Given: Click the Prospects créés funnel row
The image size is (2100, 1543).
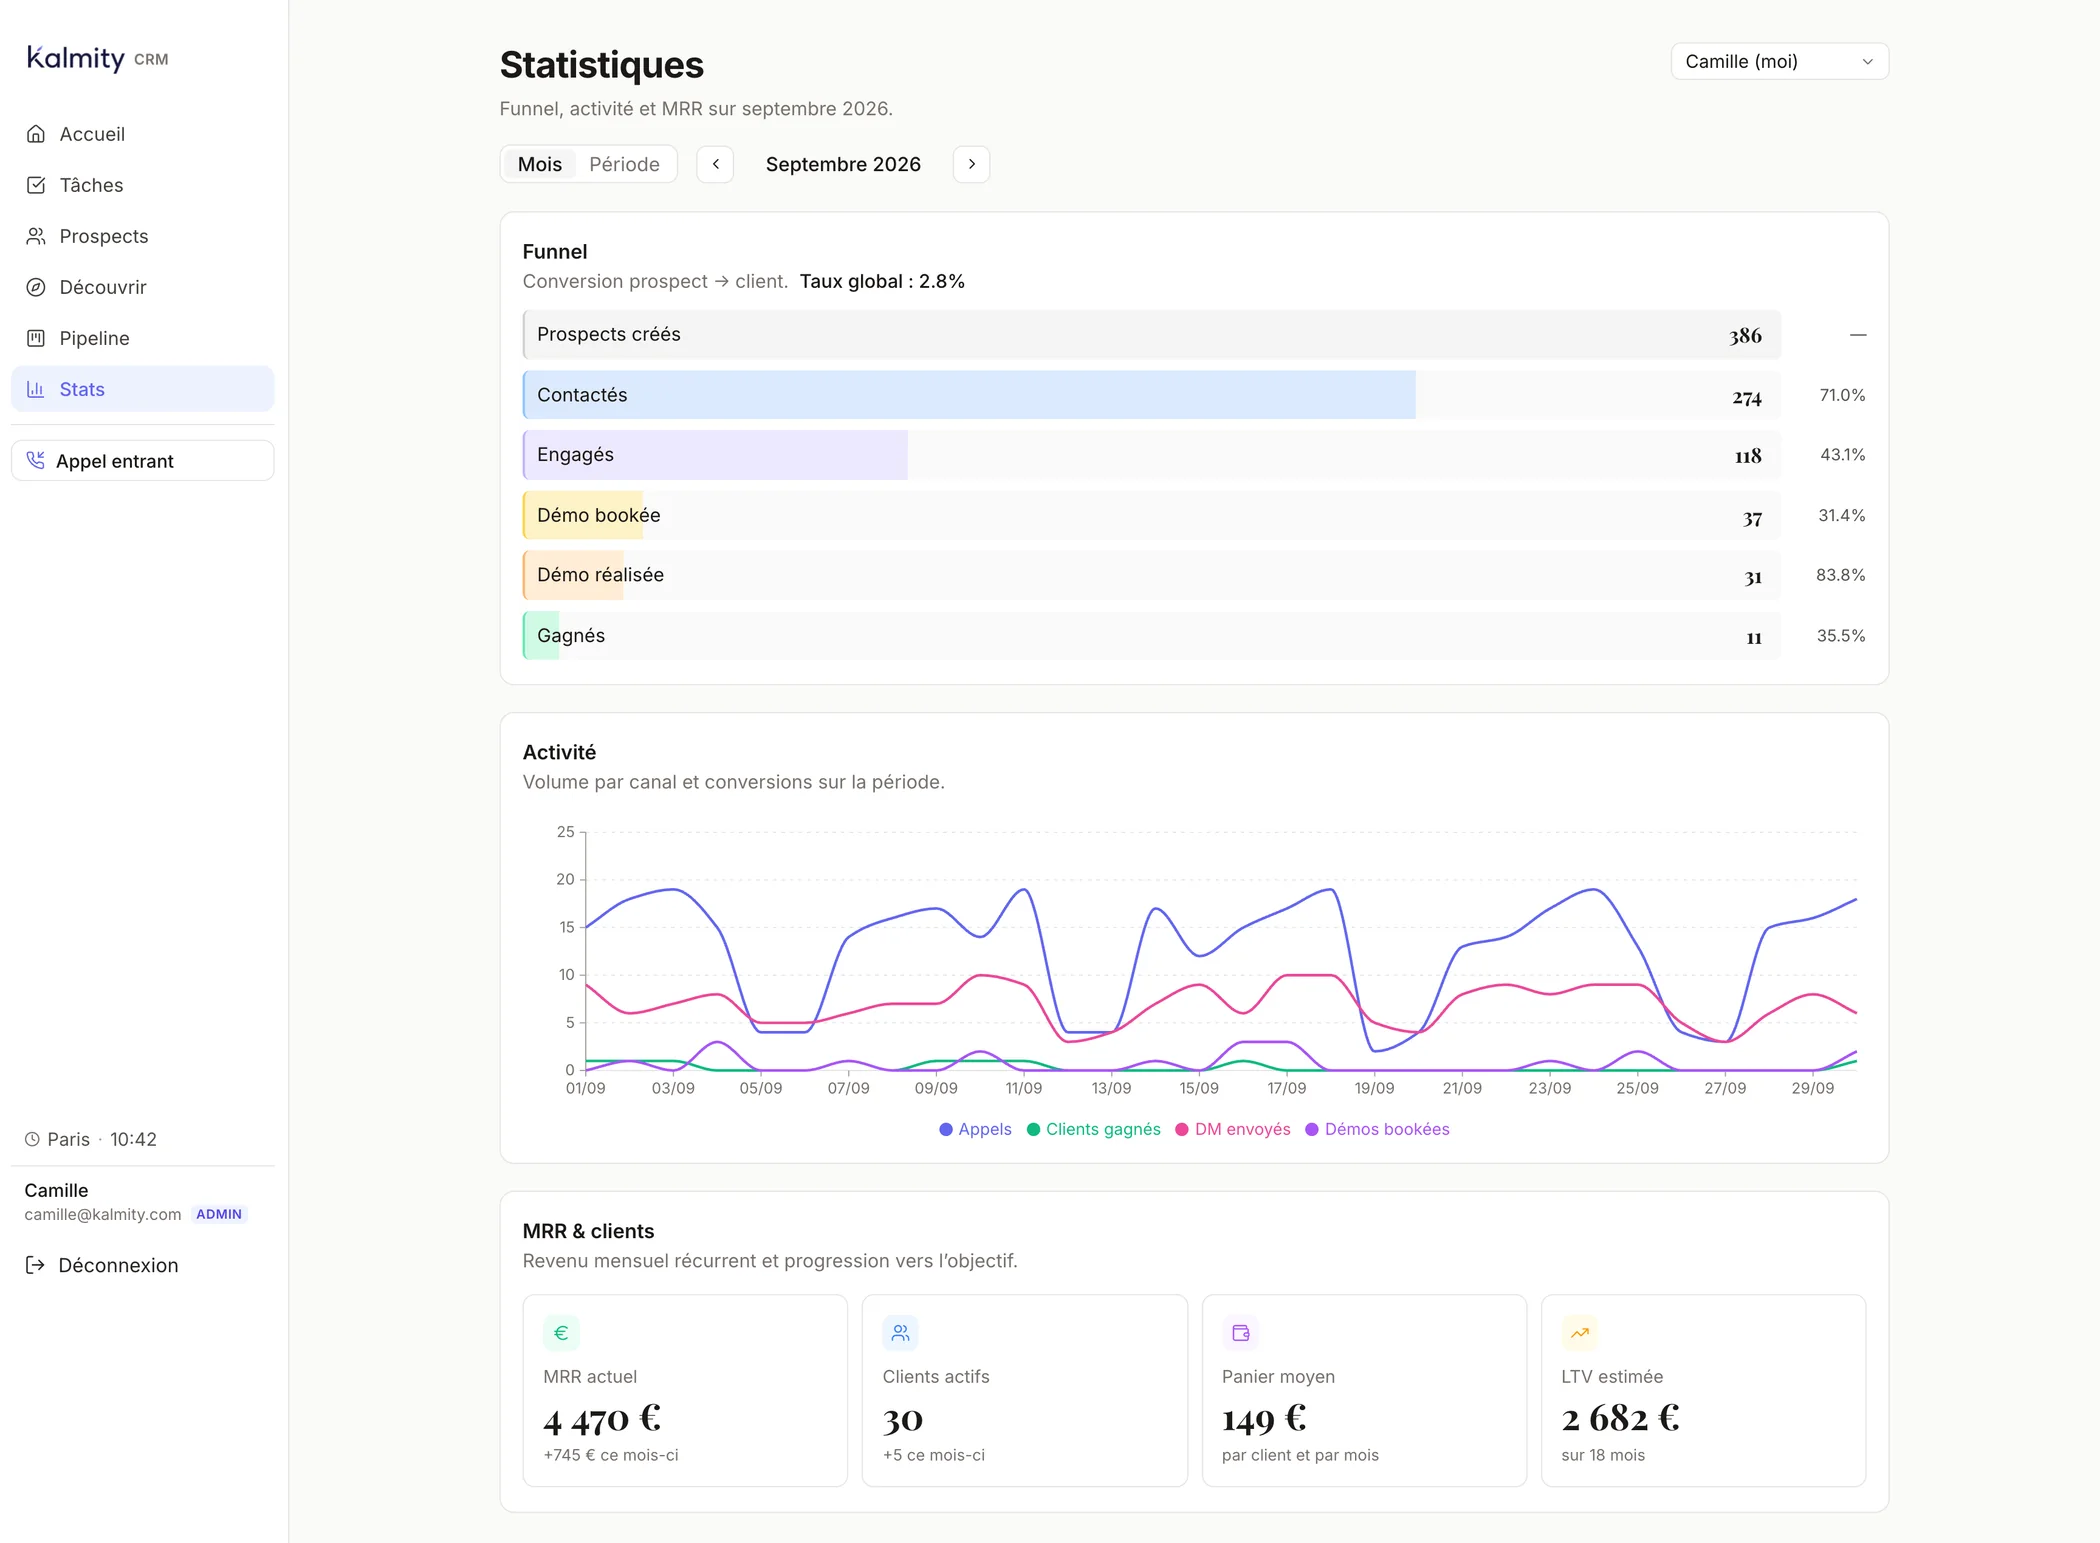Looking at the screenshot, I should (x=1151, y=335).
